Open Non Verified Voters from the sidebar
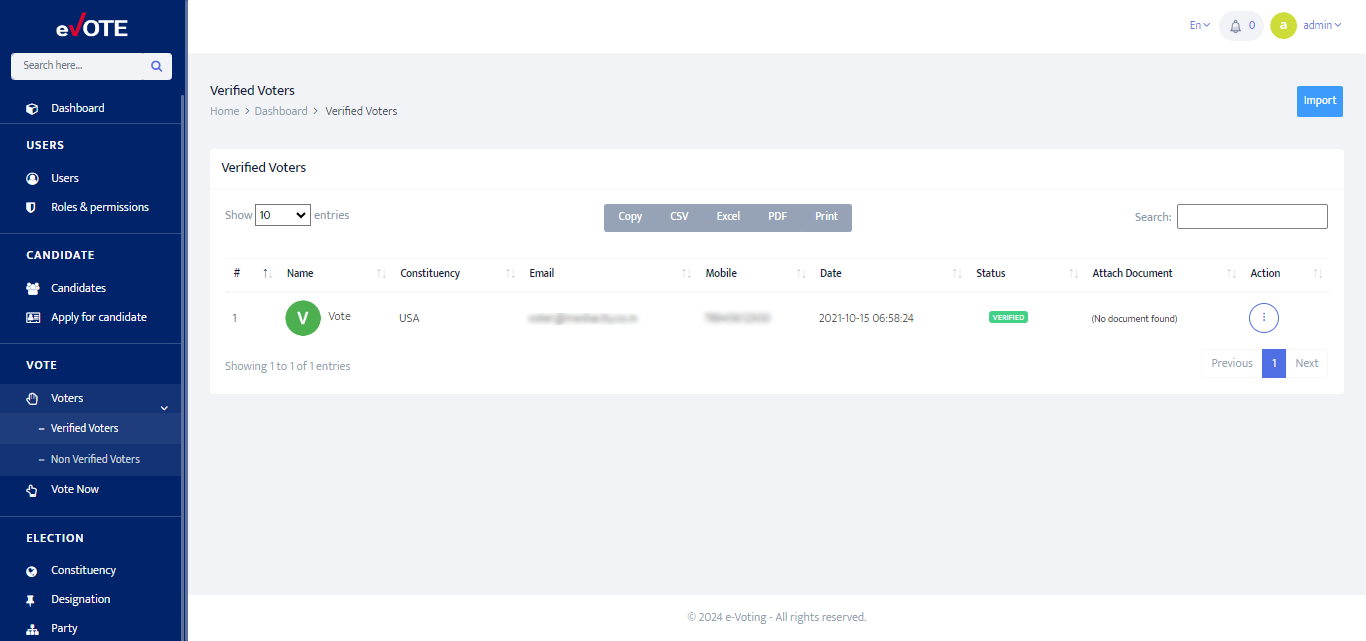 [93, 458]
